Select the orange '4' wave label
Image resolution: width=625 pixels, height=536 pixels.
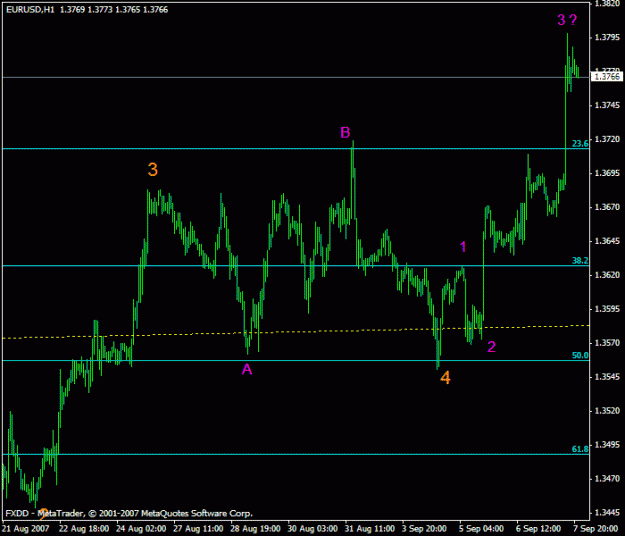[x=445, y=378]
